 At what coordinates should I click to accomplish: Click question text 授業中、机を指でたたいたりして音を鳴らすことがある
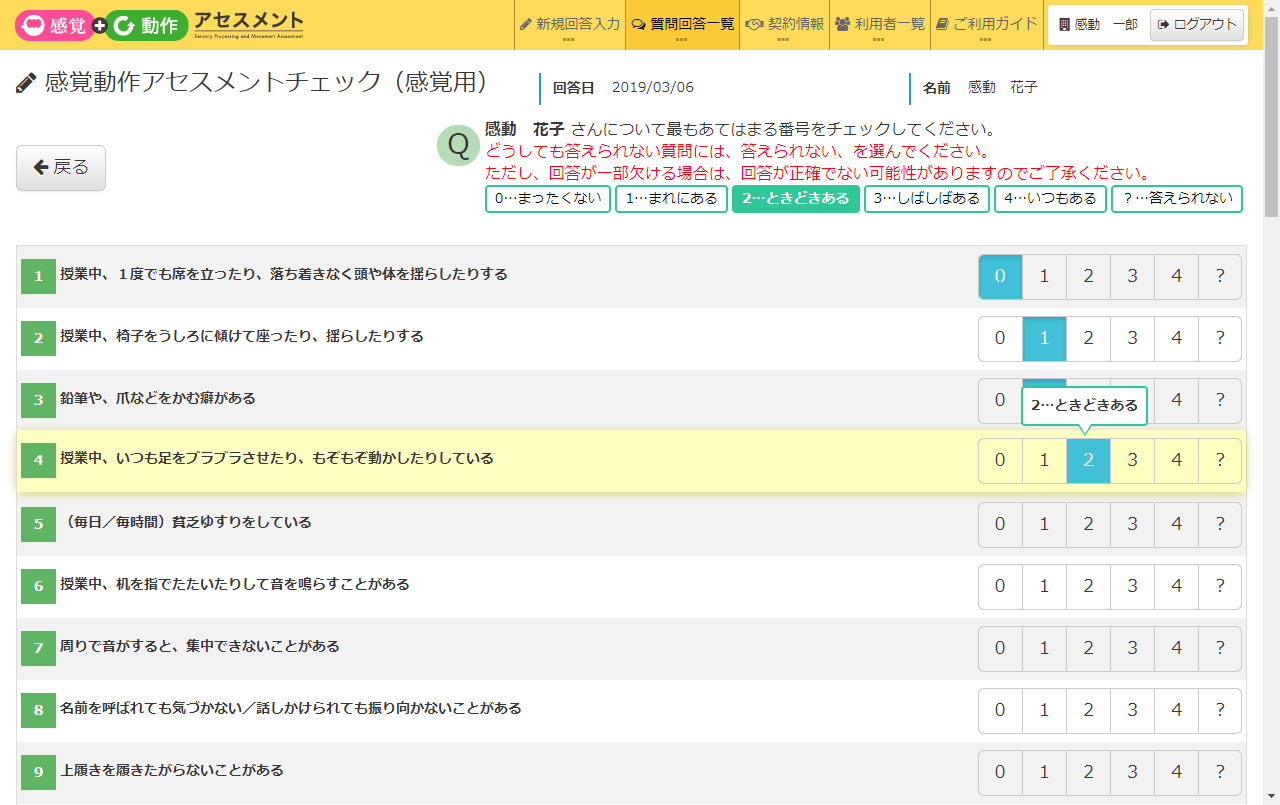point(235,584)
